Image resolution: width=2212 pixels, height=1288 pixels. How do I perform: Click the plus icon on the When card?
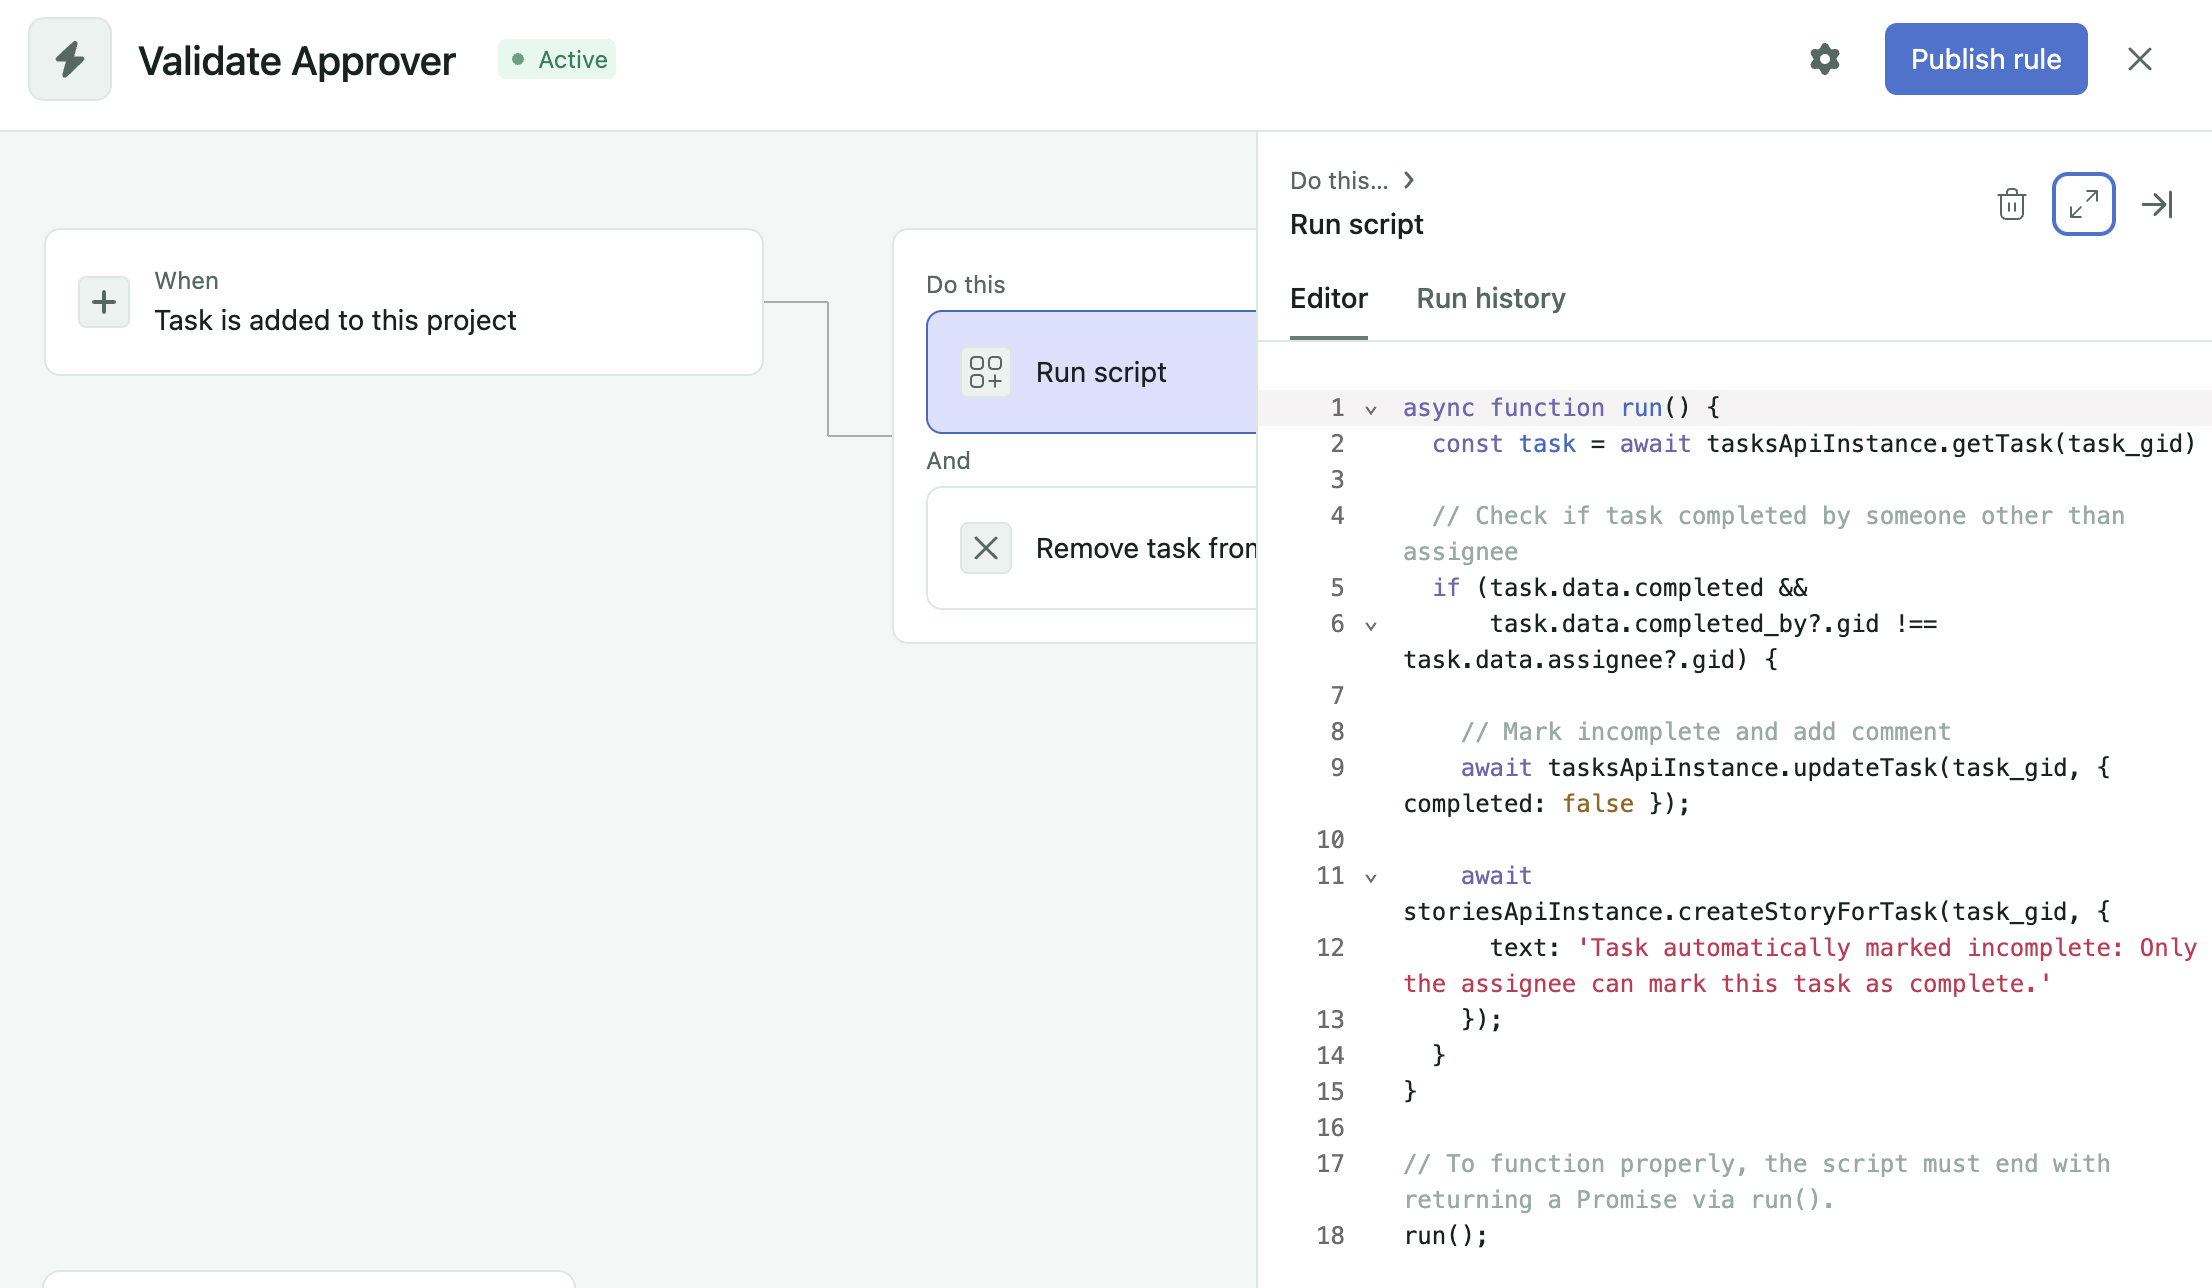point(103,301)
